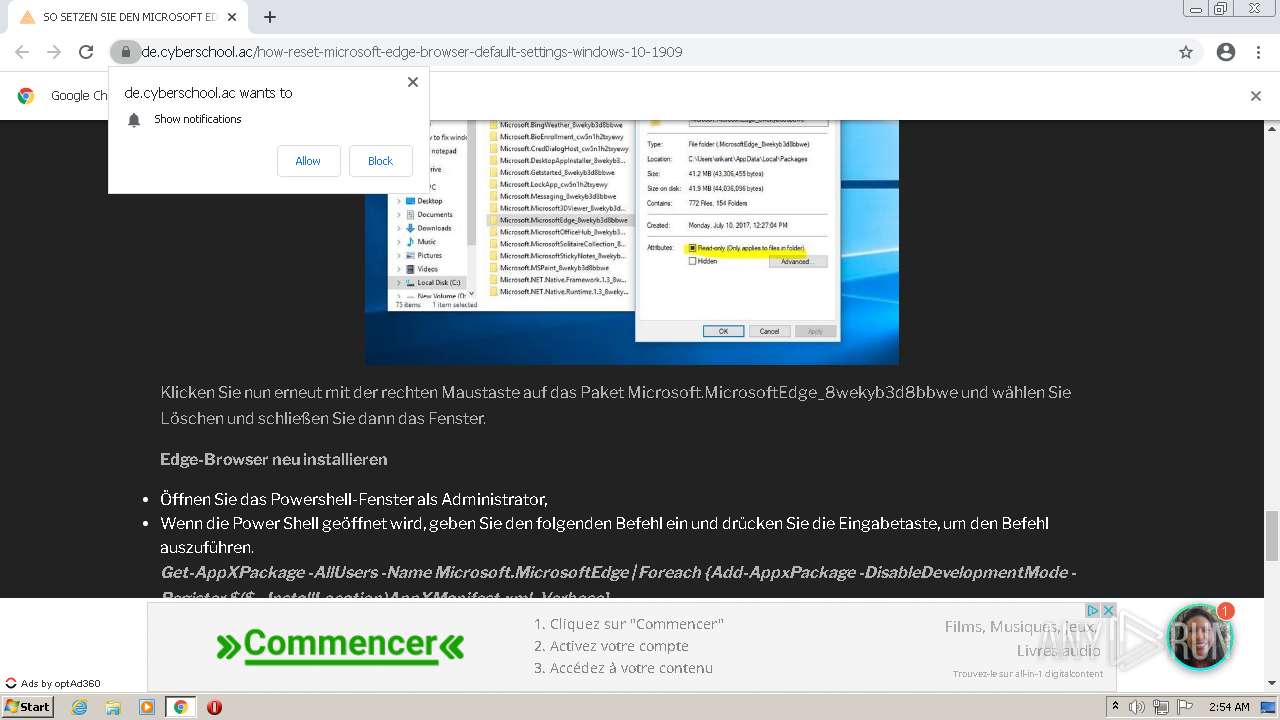The image size is (1280, 720).
Task: Open Windows Explorer folder from taskbar
Action: pyautogui.click(x=113, y=707)
